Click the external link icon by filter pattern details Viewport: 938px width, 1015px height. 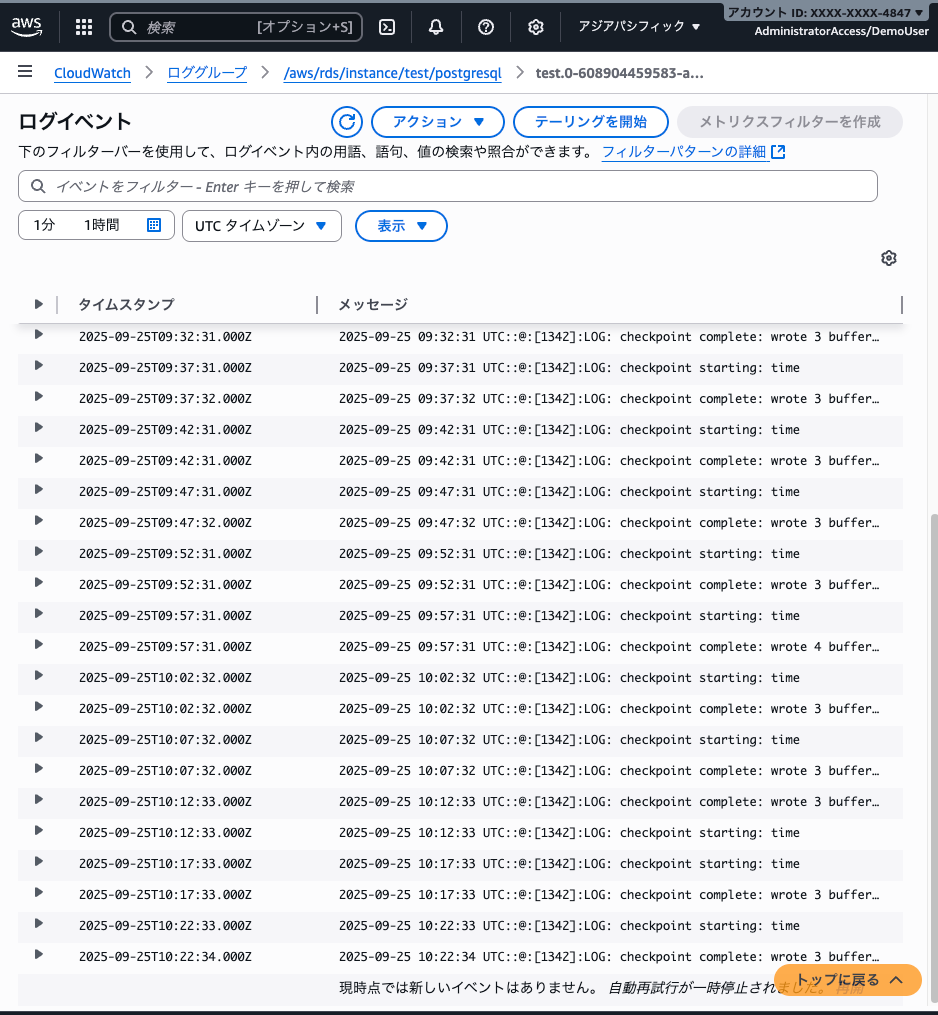tap(779, 152)
